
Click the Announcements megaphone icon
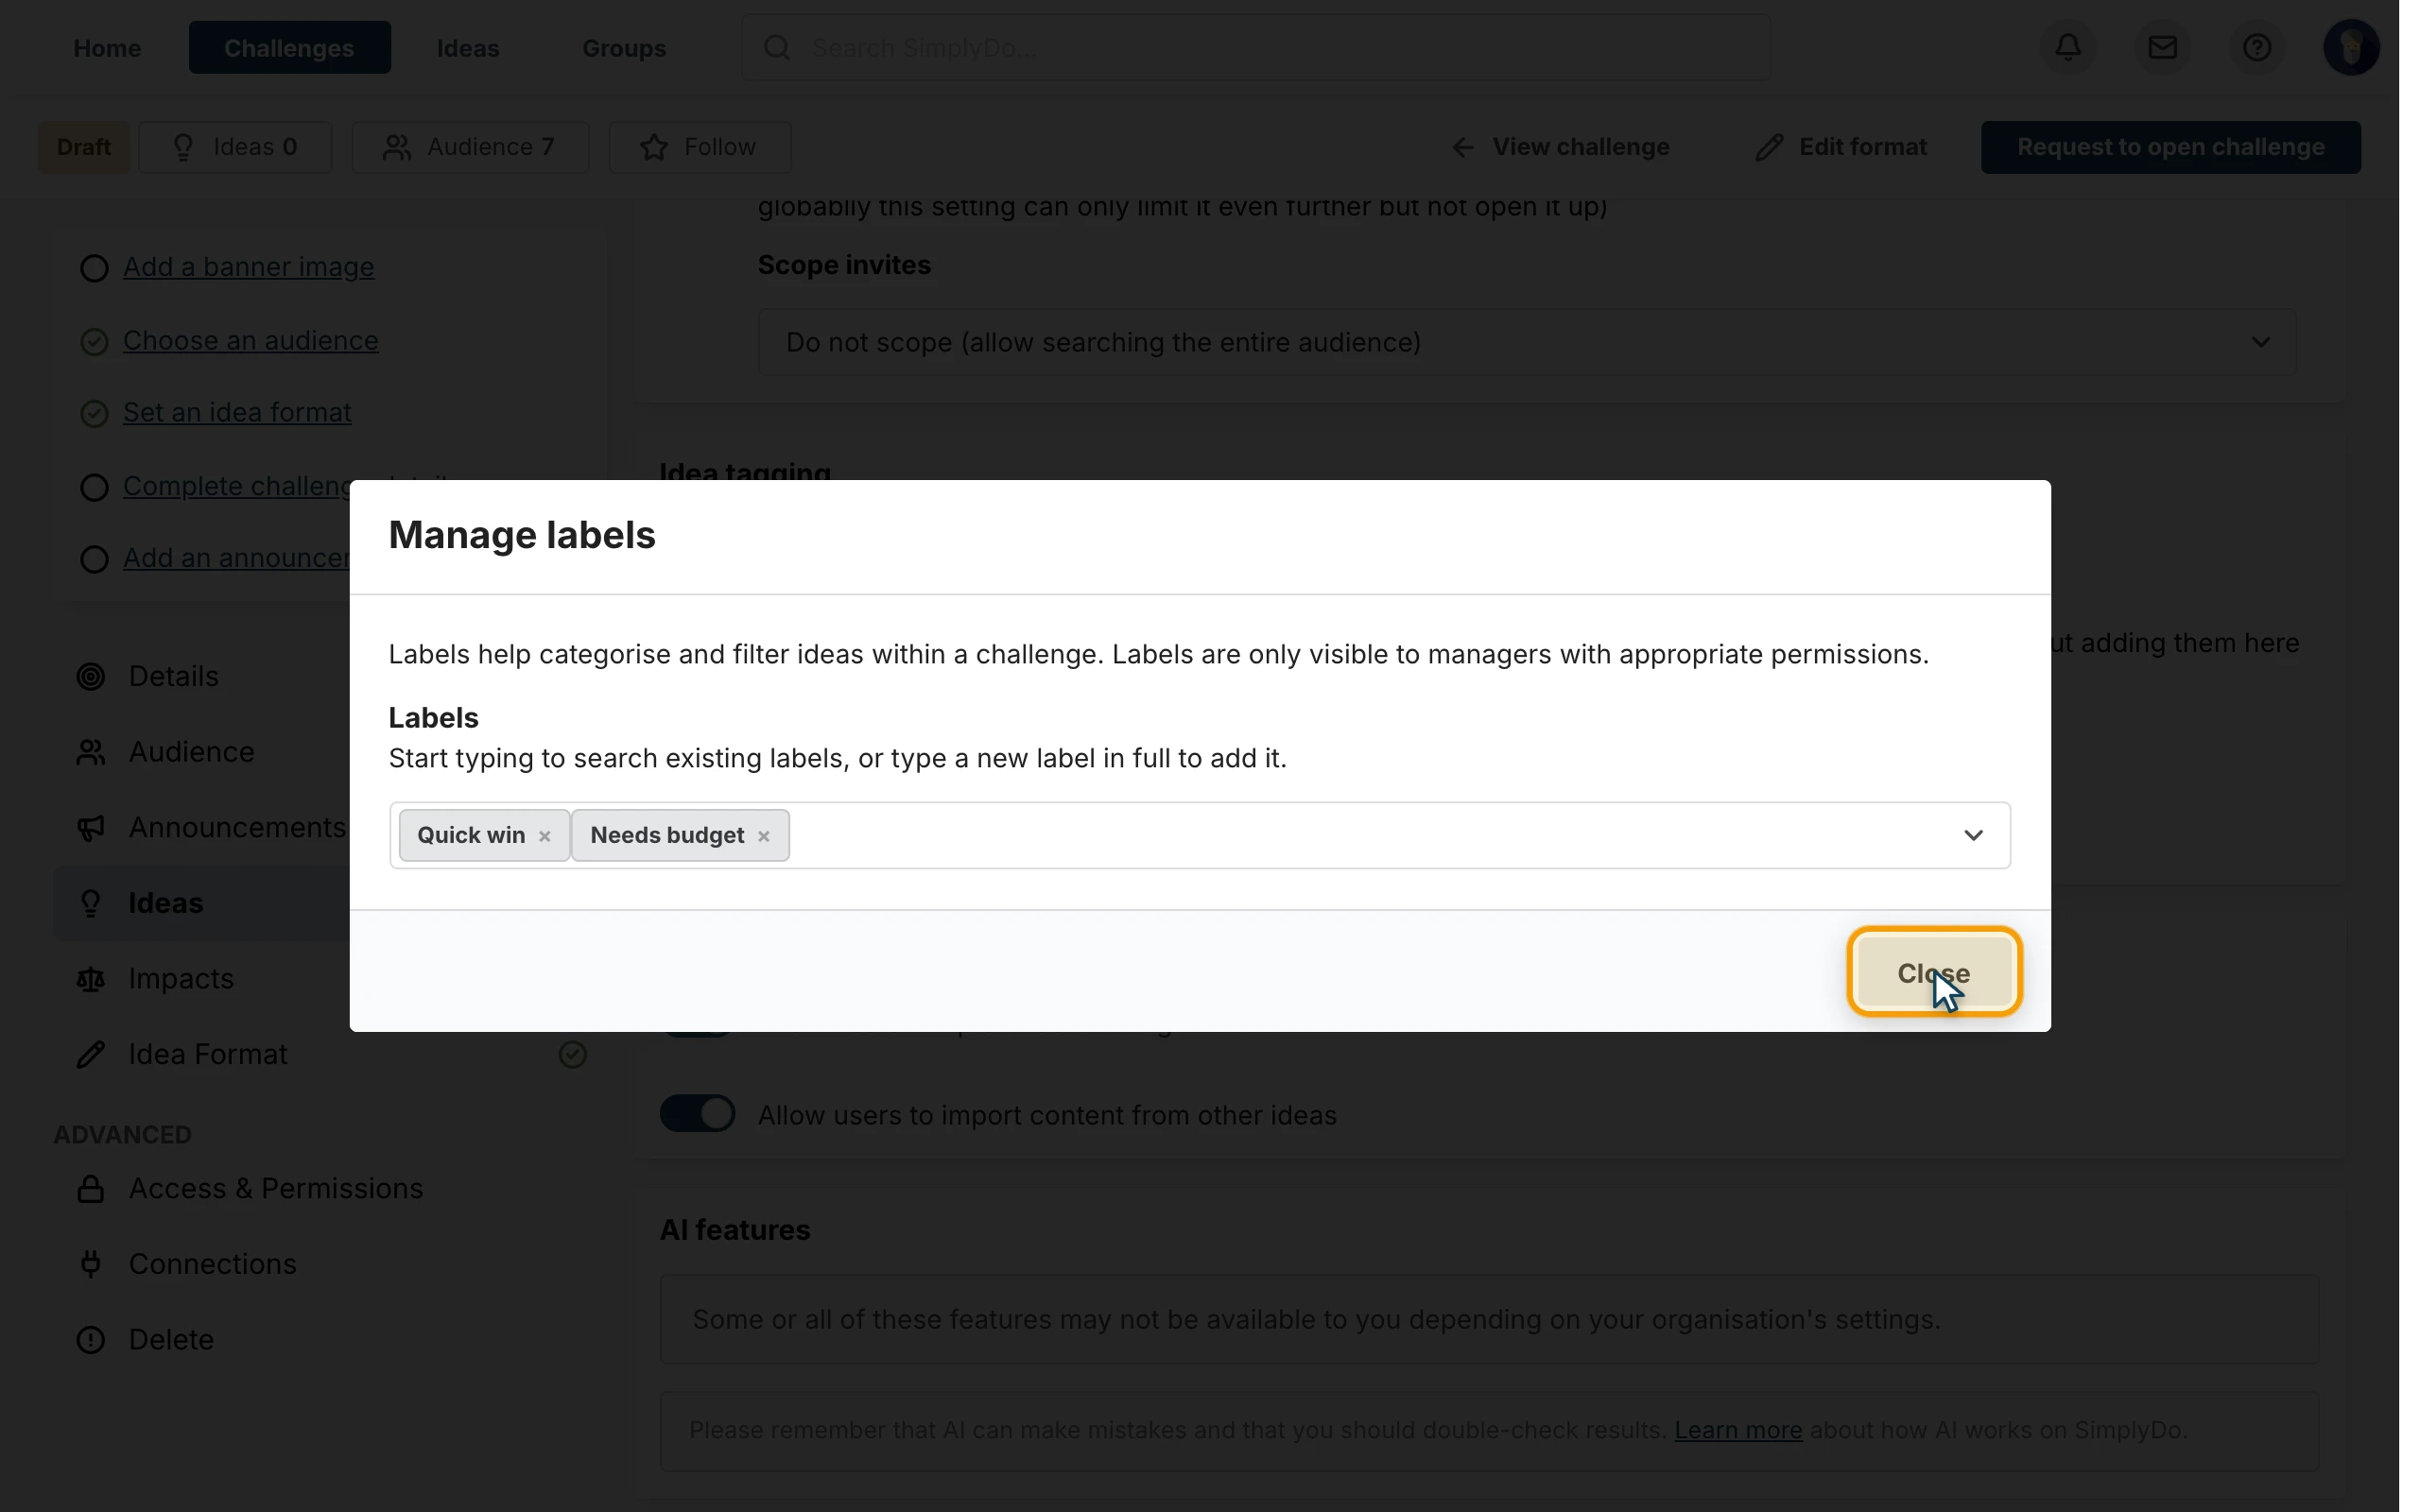pyautogui.click(x=91, y=828)
